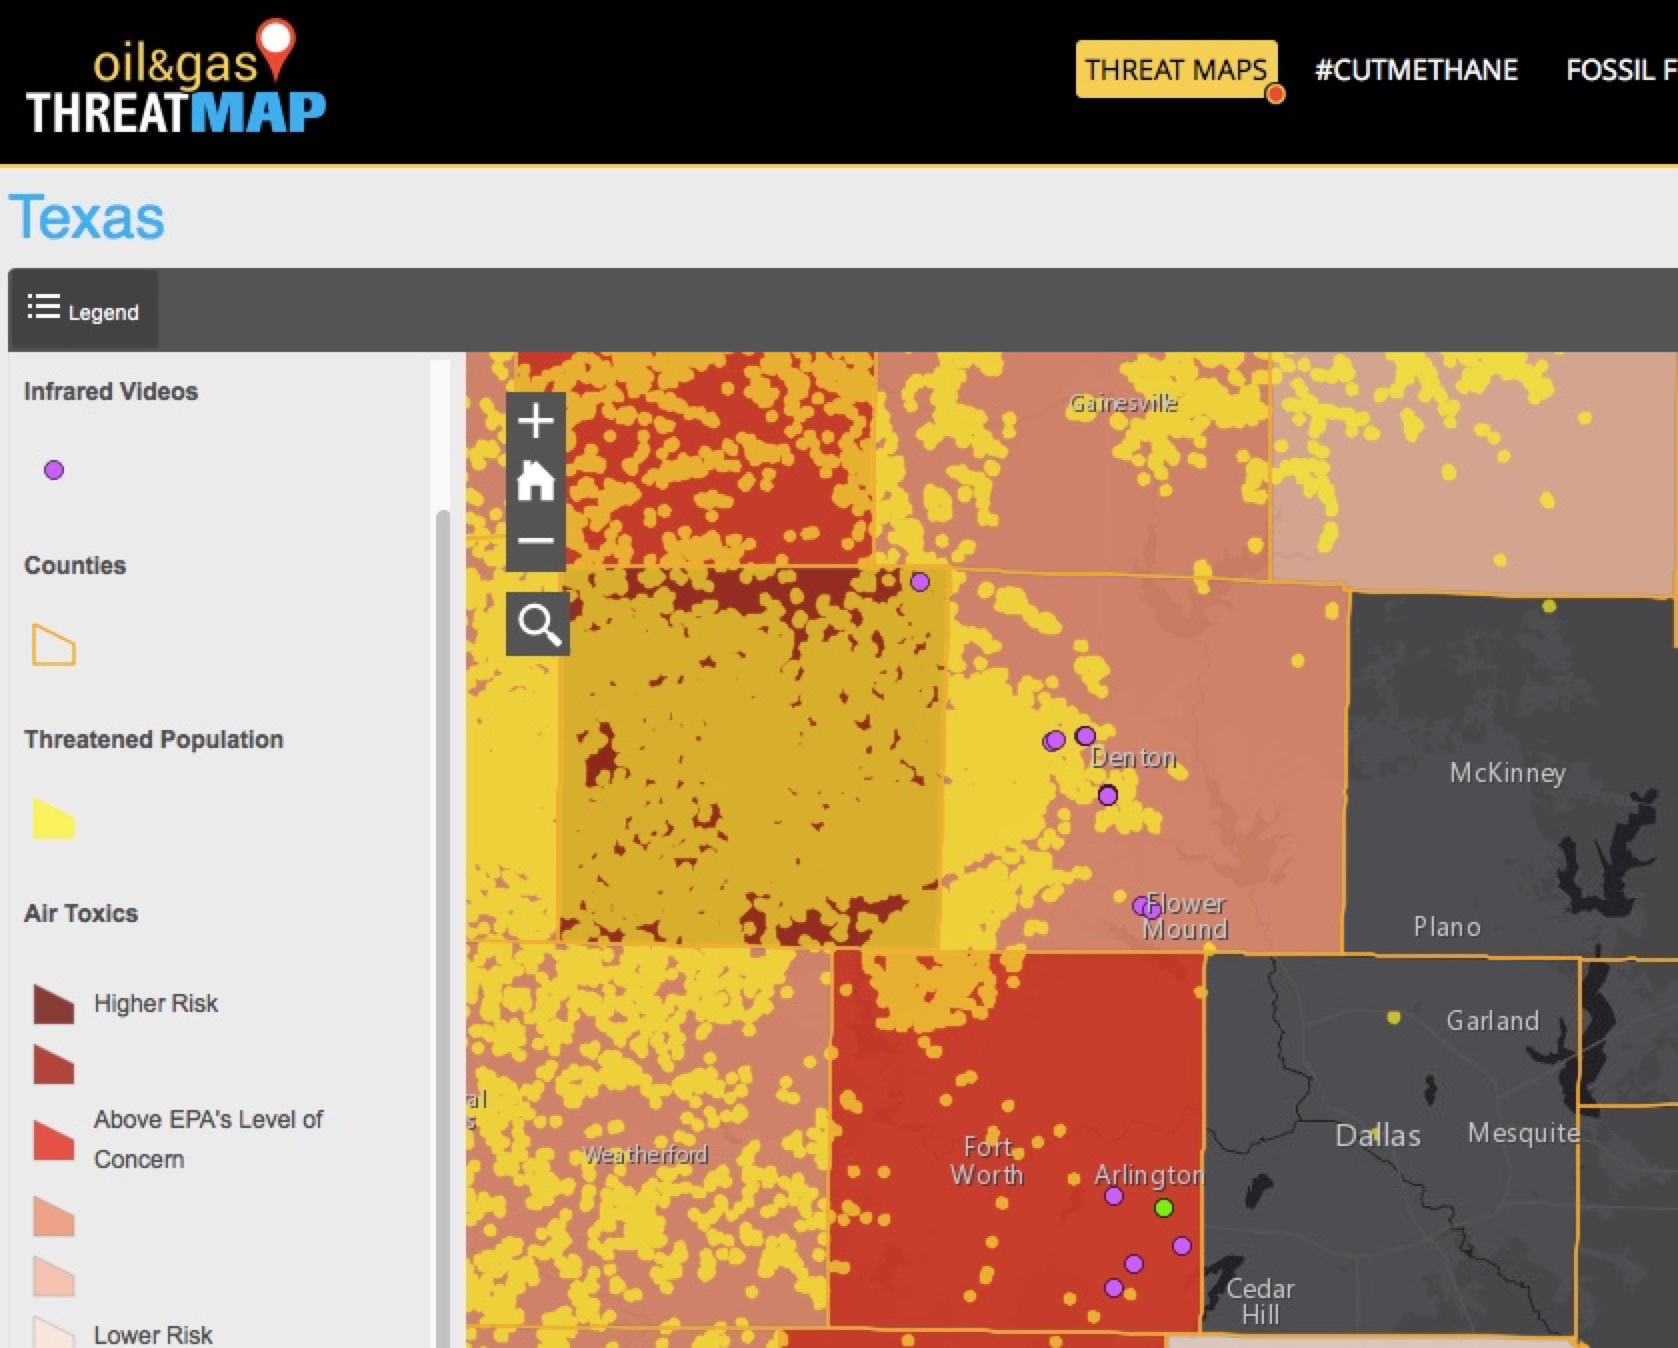Click the infrared video marker near Denton
The width and height of the screenshot is (1678, 1348).
pos(1107,795)
